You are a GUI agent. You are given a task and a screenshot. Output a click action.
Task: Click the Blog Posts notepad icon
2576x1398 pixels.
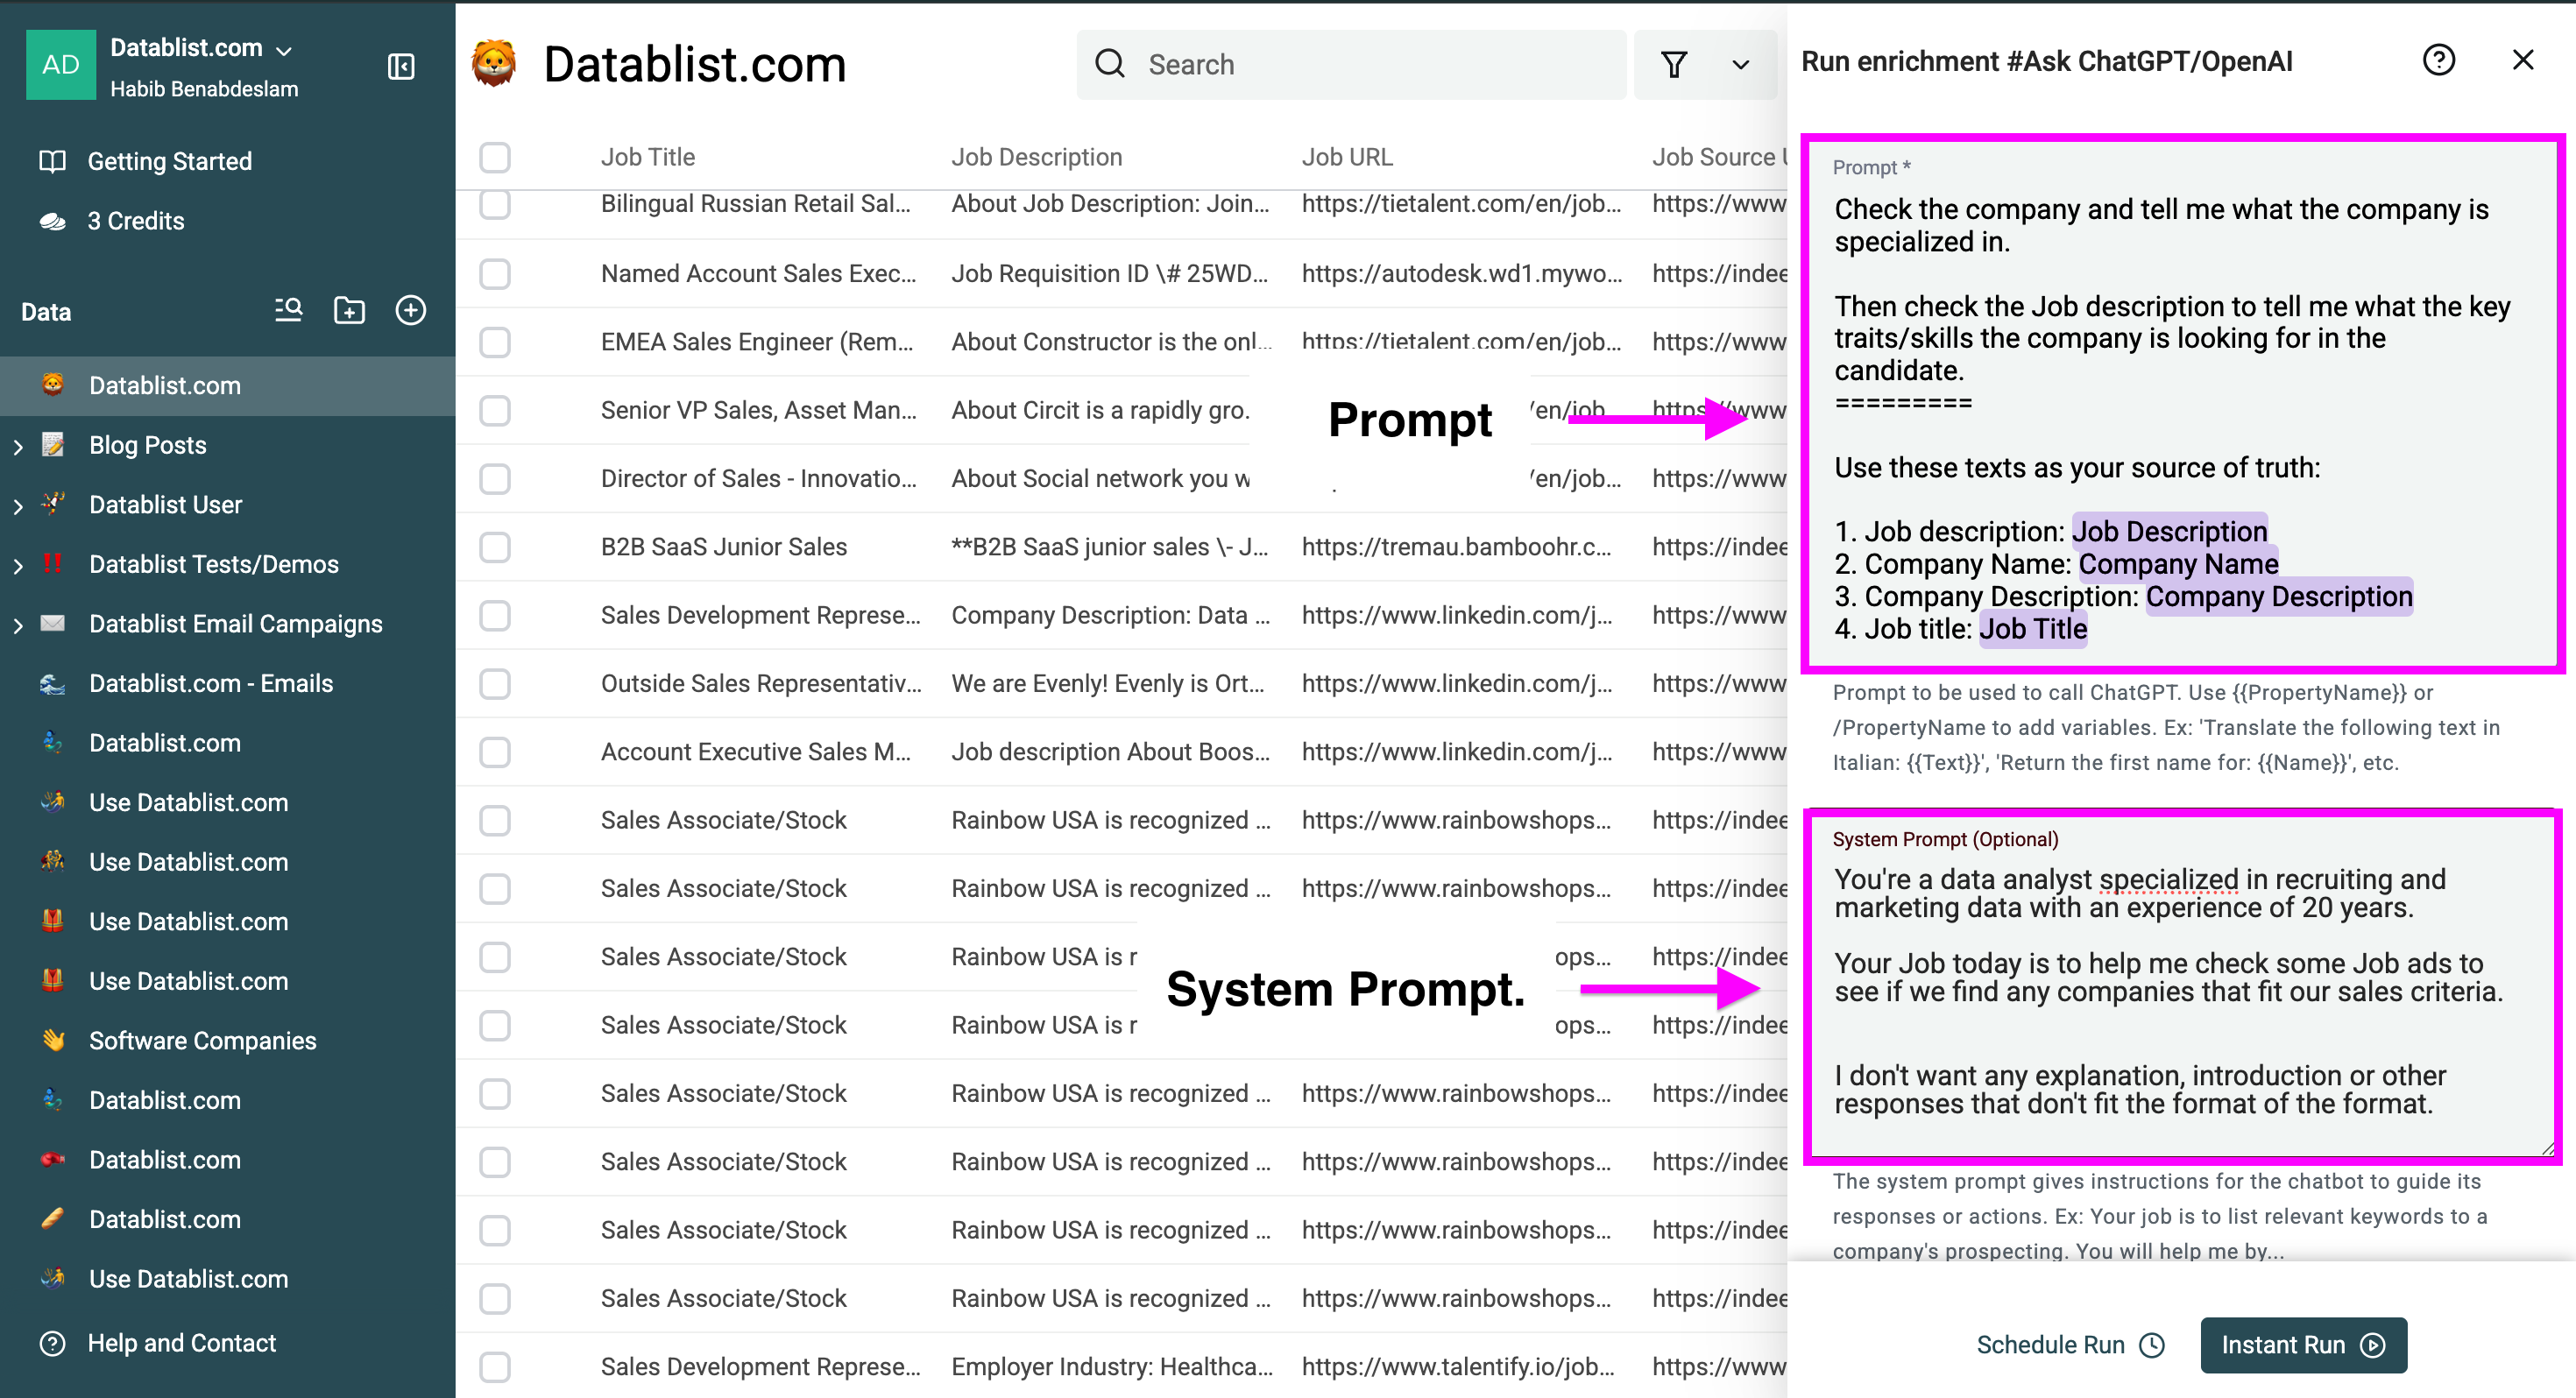(52, 445)
